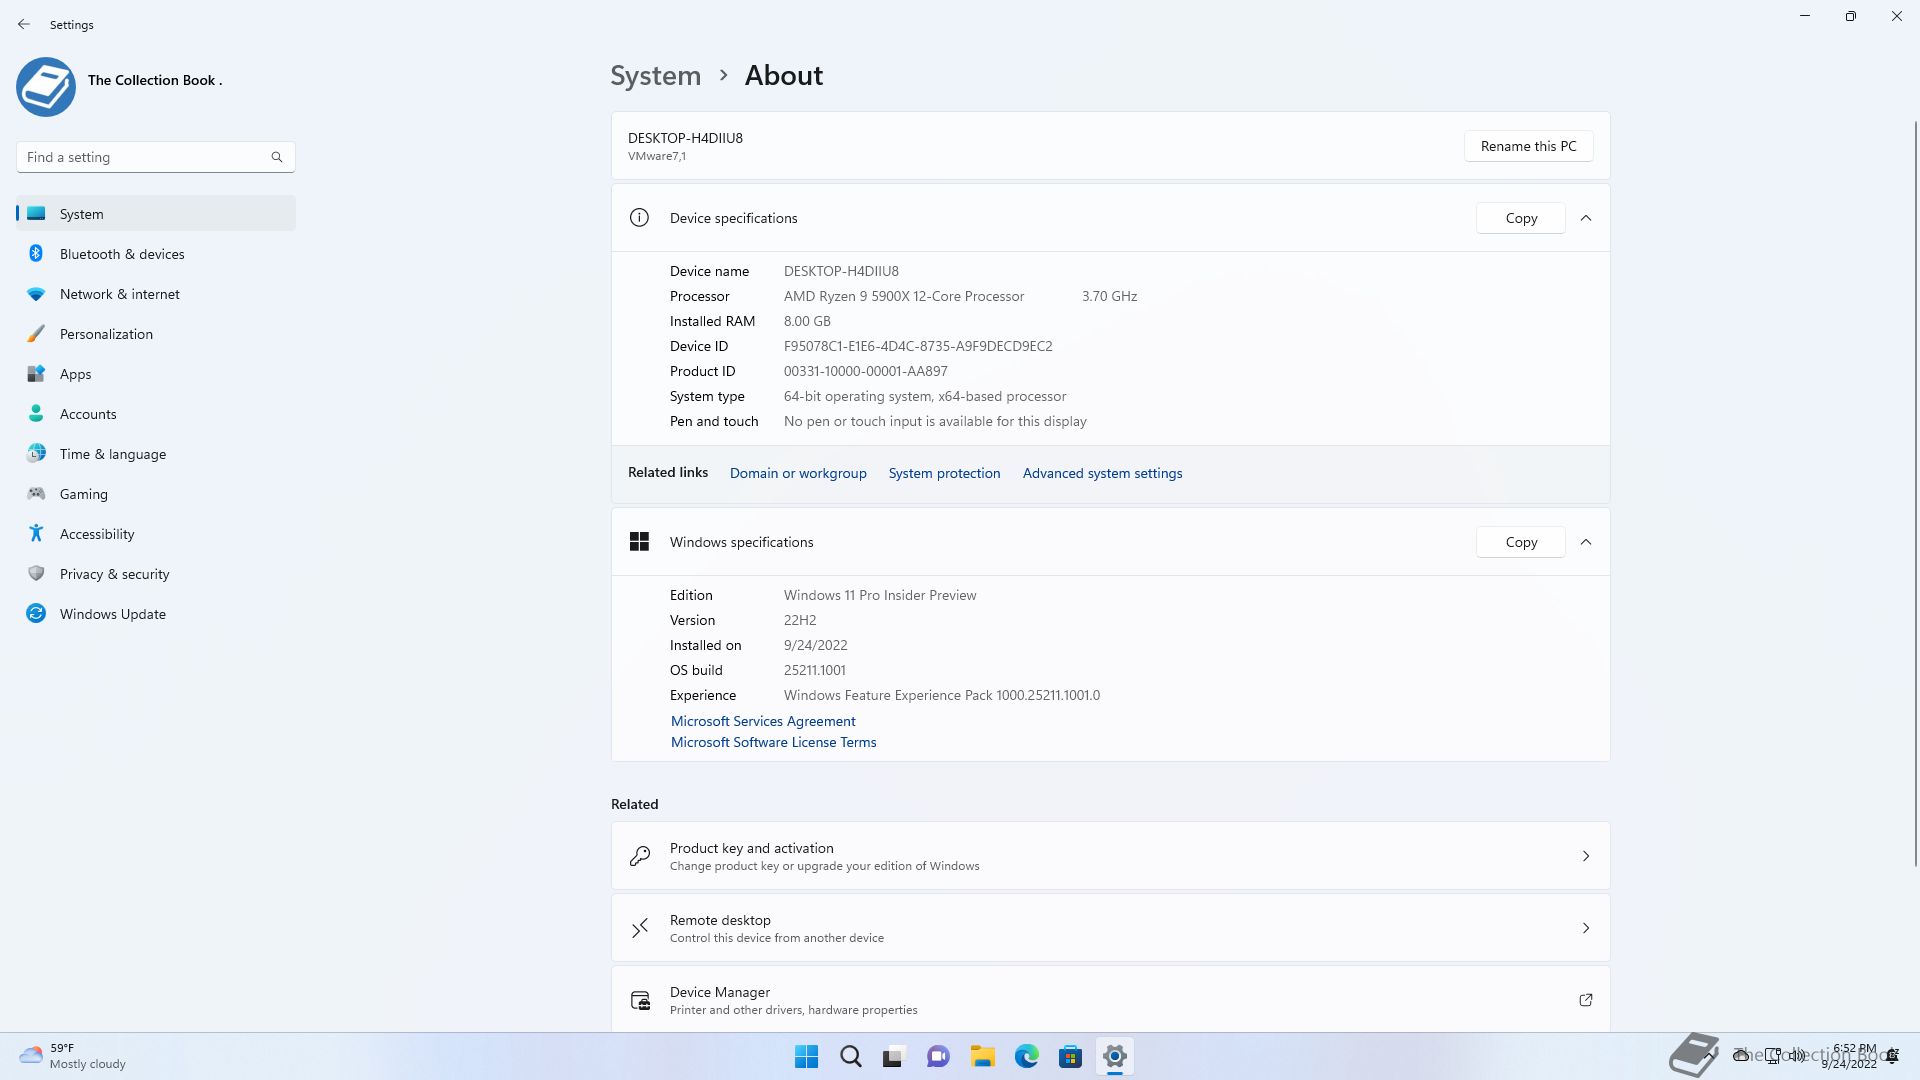Select the OS build value 25211.1001
Image resolution: width=1920 pixels, height=1080 pixels.
(815, 670)
